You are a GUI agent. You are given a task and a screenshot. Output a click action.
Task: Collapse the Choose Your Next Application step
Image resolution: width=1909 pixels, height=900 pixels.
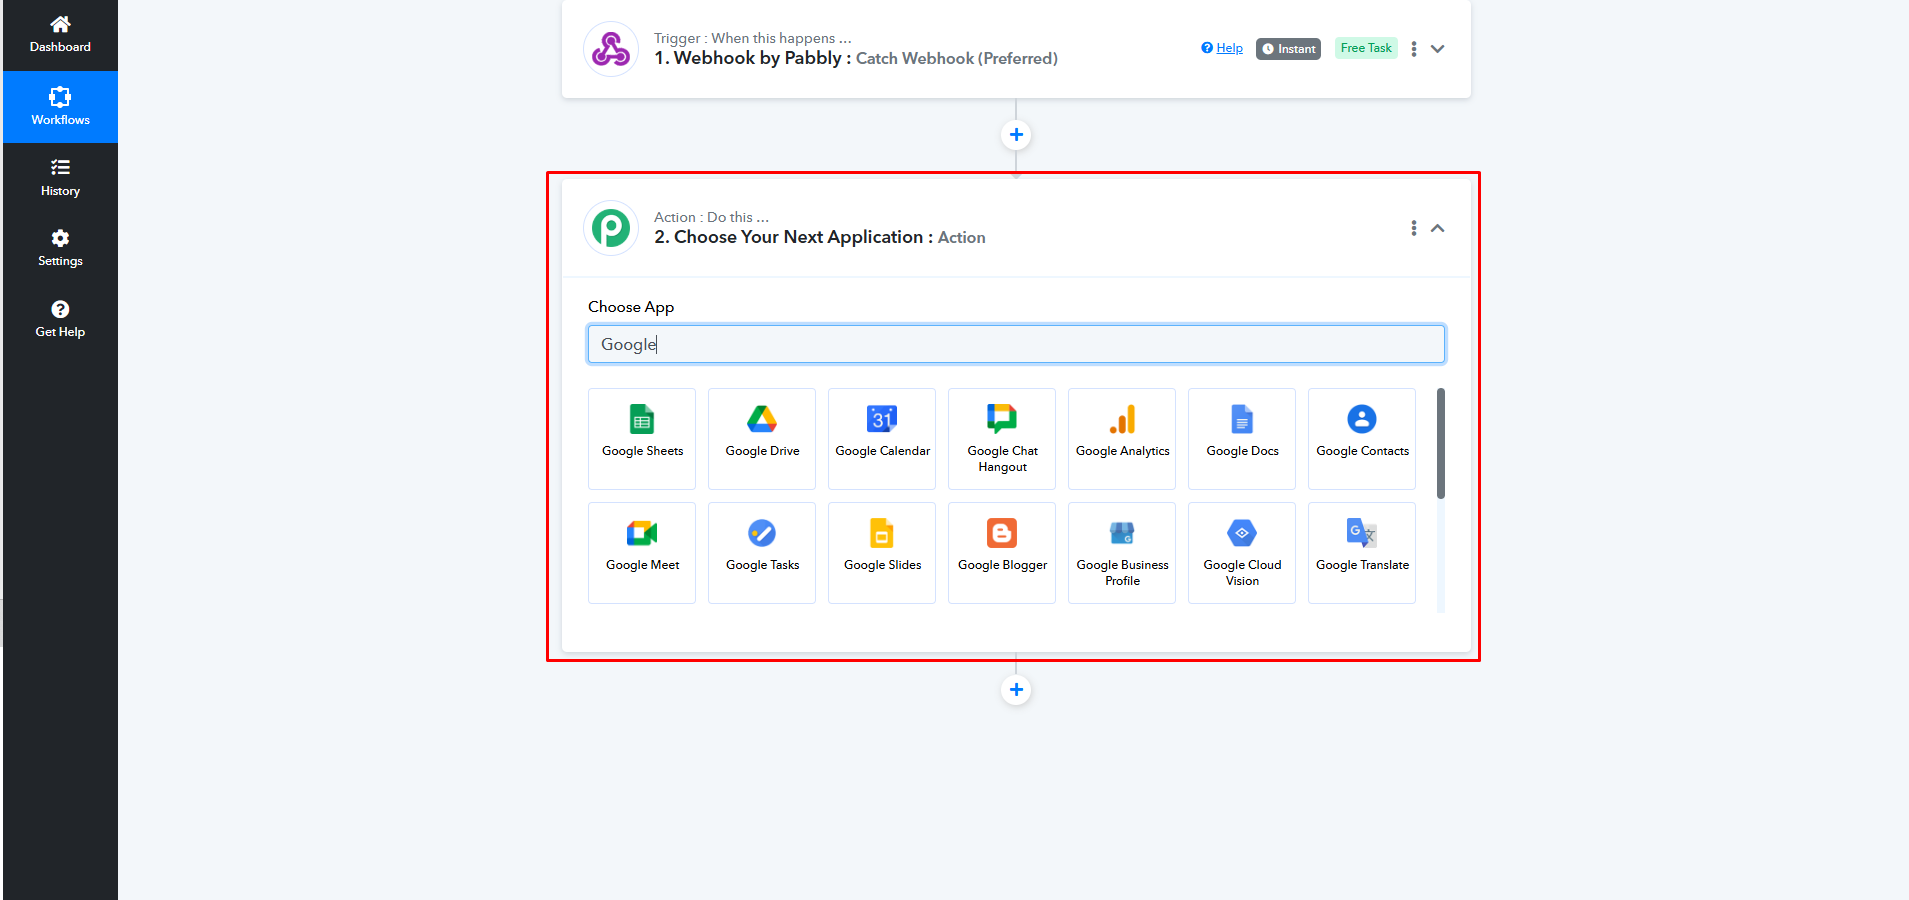tap(1438, 228)
